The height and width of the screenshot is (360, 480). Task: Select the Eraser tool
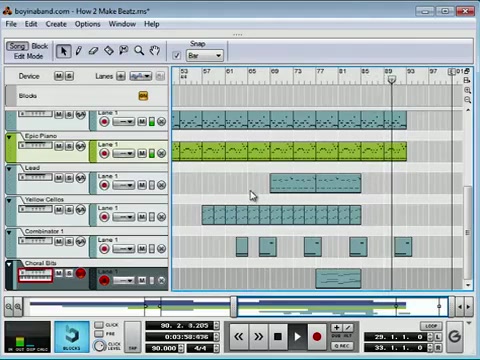pyautogui.click(x=93, y=51)
